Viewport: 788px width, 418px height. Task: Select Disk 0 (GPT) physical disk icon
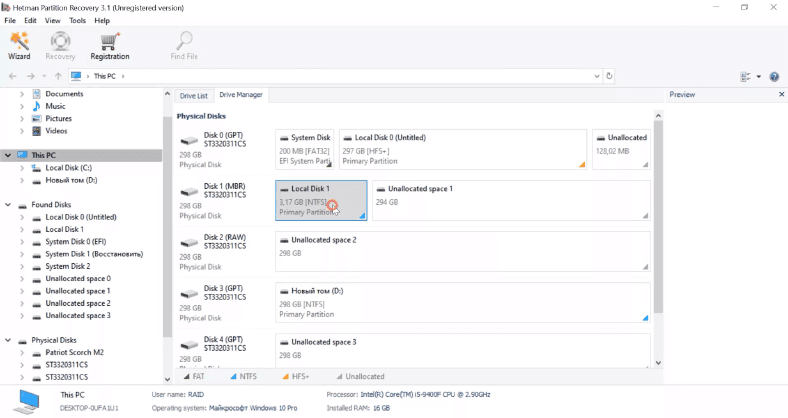point(189,141)
